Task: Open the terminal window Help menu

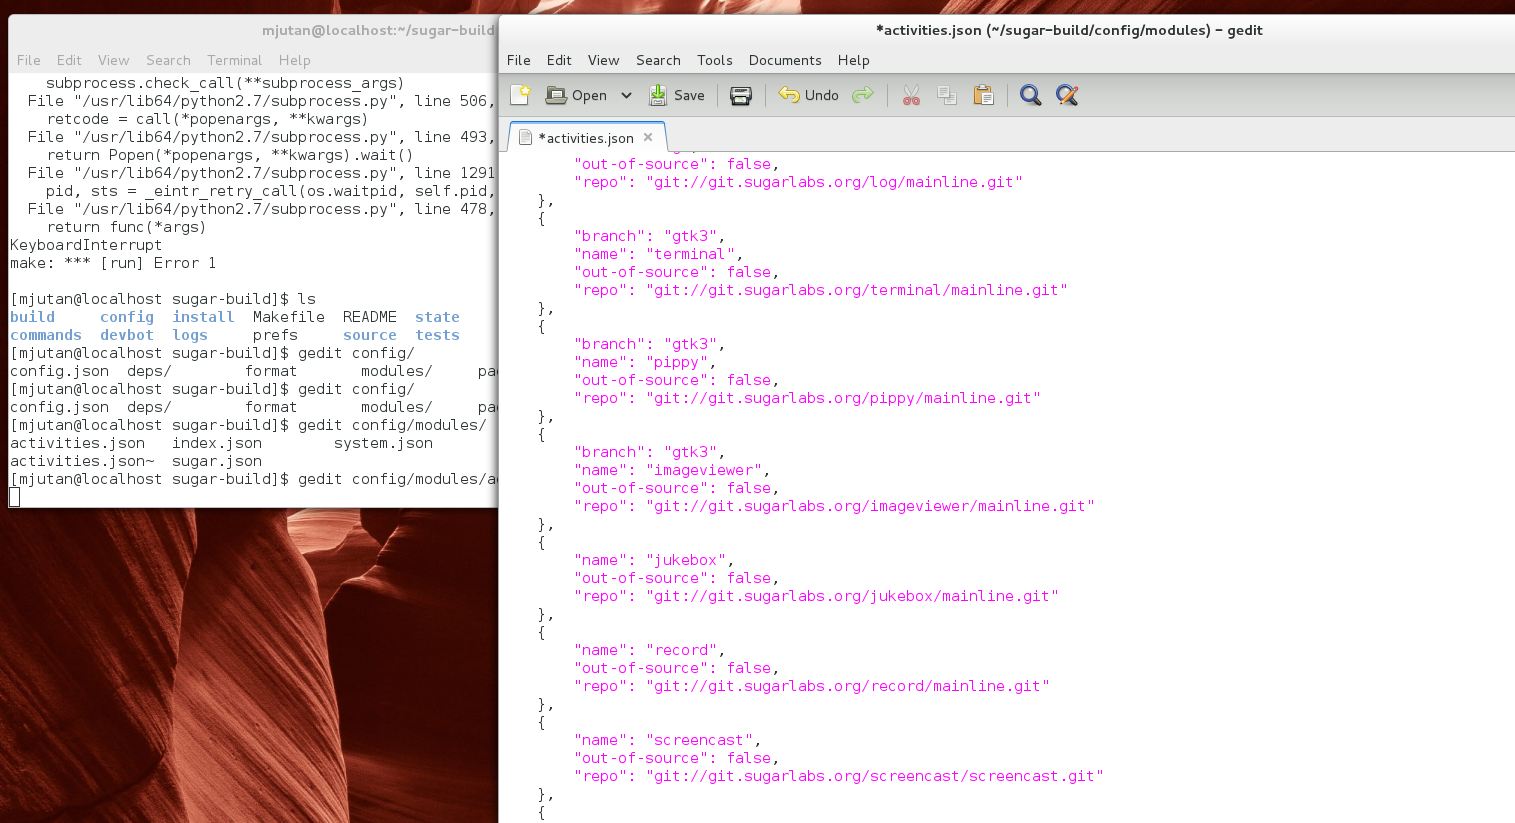Action: pyautogui.click(x=294, y=60)
